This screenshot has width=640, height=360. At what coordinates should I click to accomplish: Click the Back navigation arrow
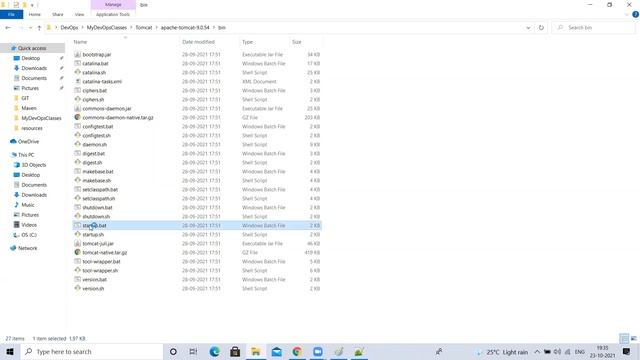coord(8,28)
